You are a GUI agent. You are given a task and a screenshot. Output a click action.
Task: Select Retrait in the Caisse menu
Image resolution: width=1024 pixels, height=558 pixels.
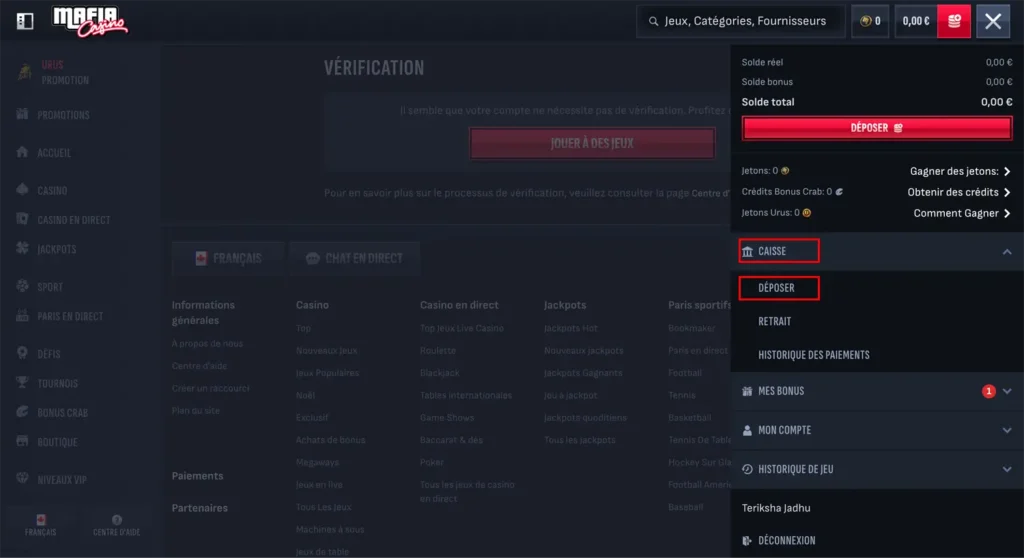tap(775, 321)
